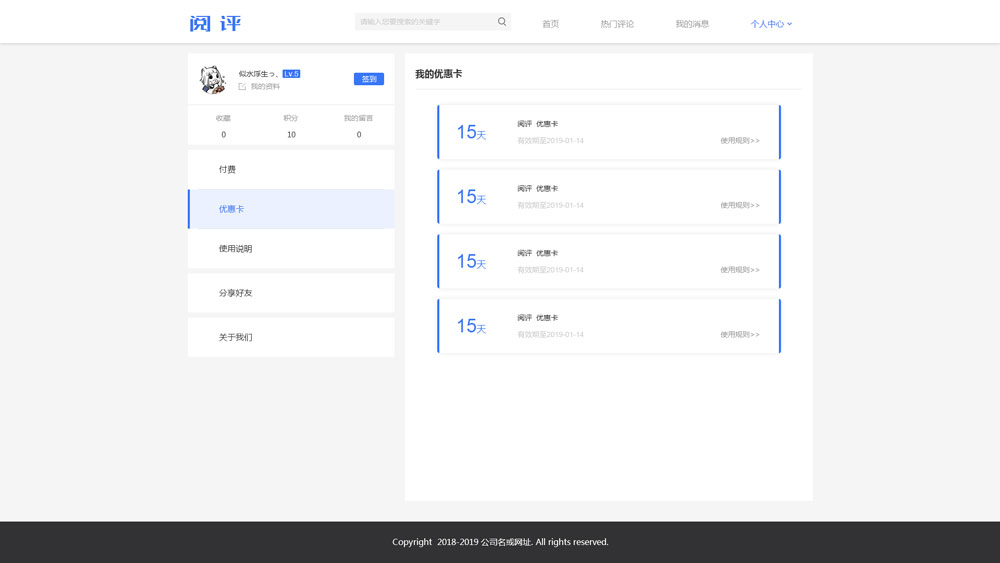This screenshot has width=1000, height=563.
Task: Click the user avatar image
Action: (x=212, y=80)
